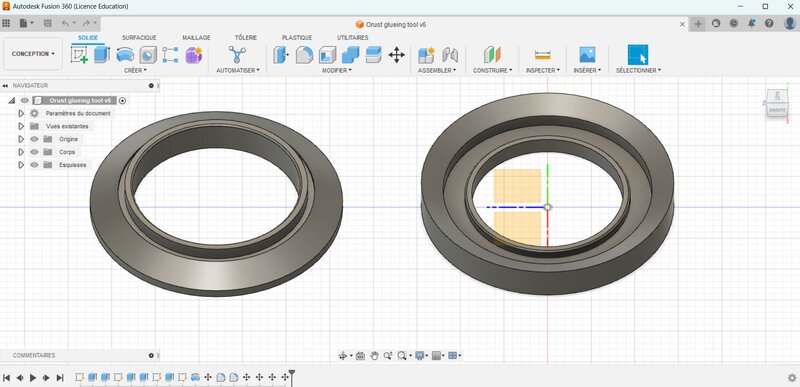Hide the Esquisses folder
Image resolution: width=800 pixels, height=387 pixels.
click(x=34, y=165)
